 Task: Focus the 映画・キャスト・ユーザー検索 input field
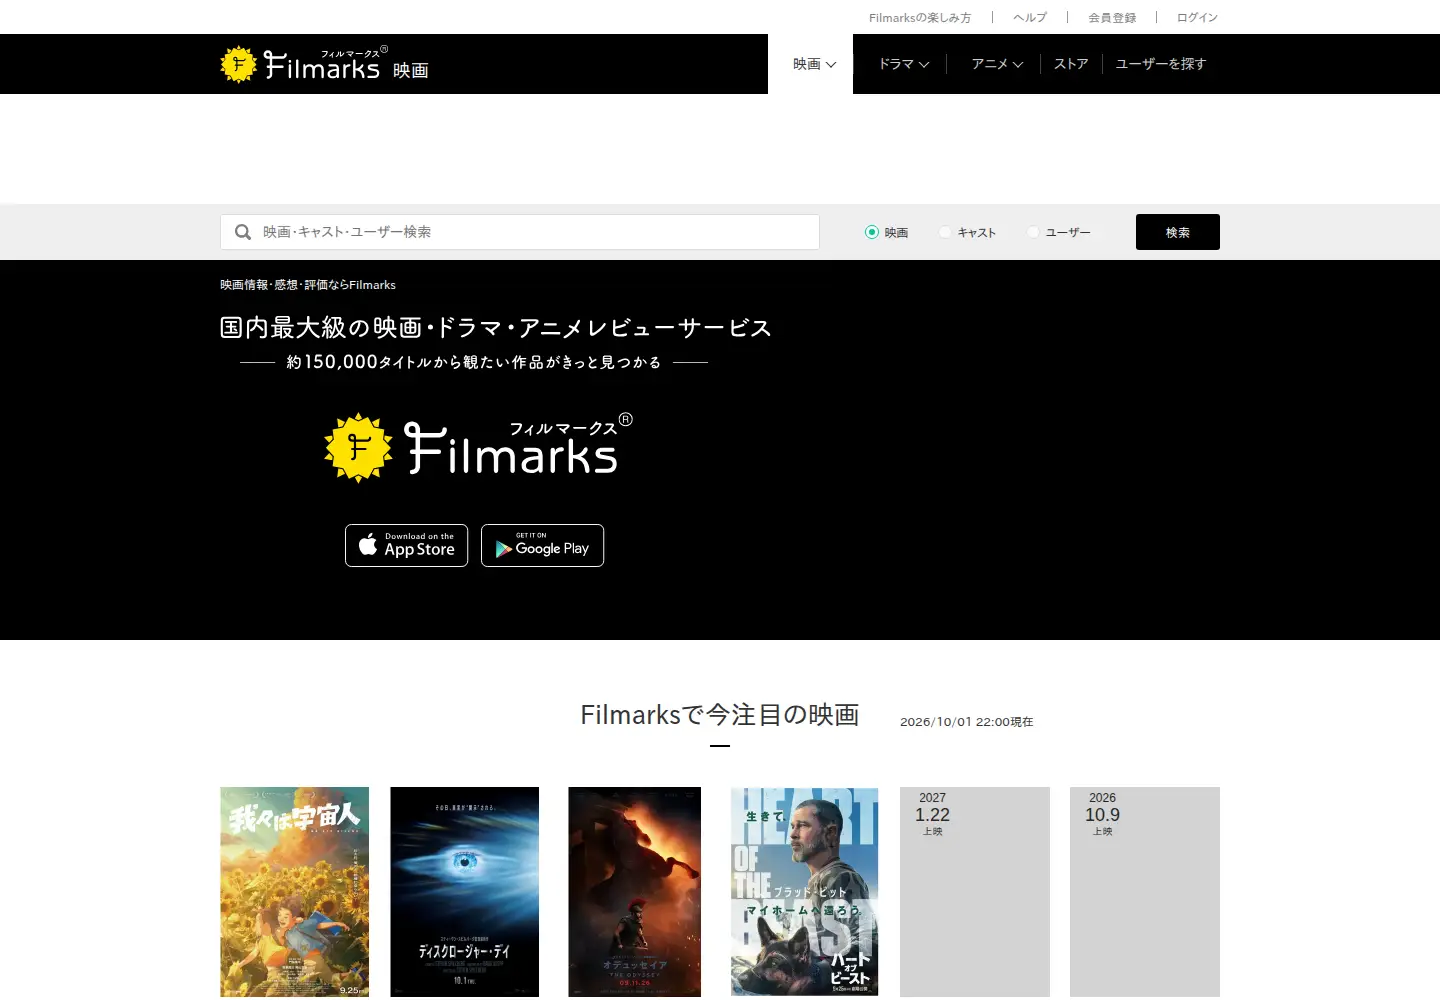pyautogui.click(x=520, y=232)
